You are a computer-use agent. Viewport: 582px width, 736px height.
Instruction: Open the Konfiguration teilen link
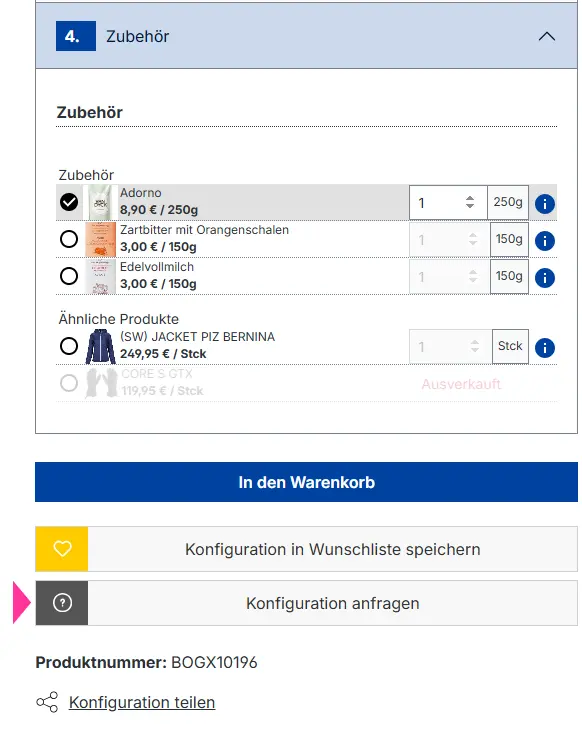click(142, 702)
